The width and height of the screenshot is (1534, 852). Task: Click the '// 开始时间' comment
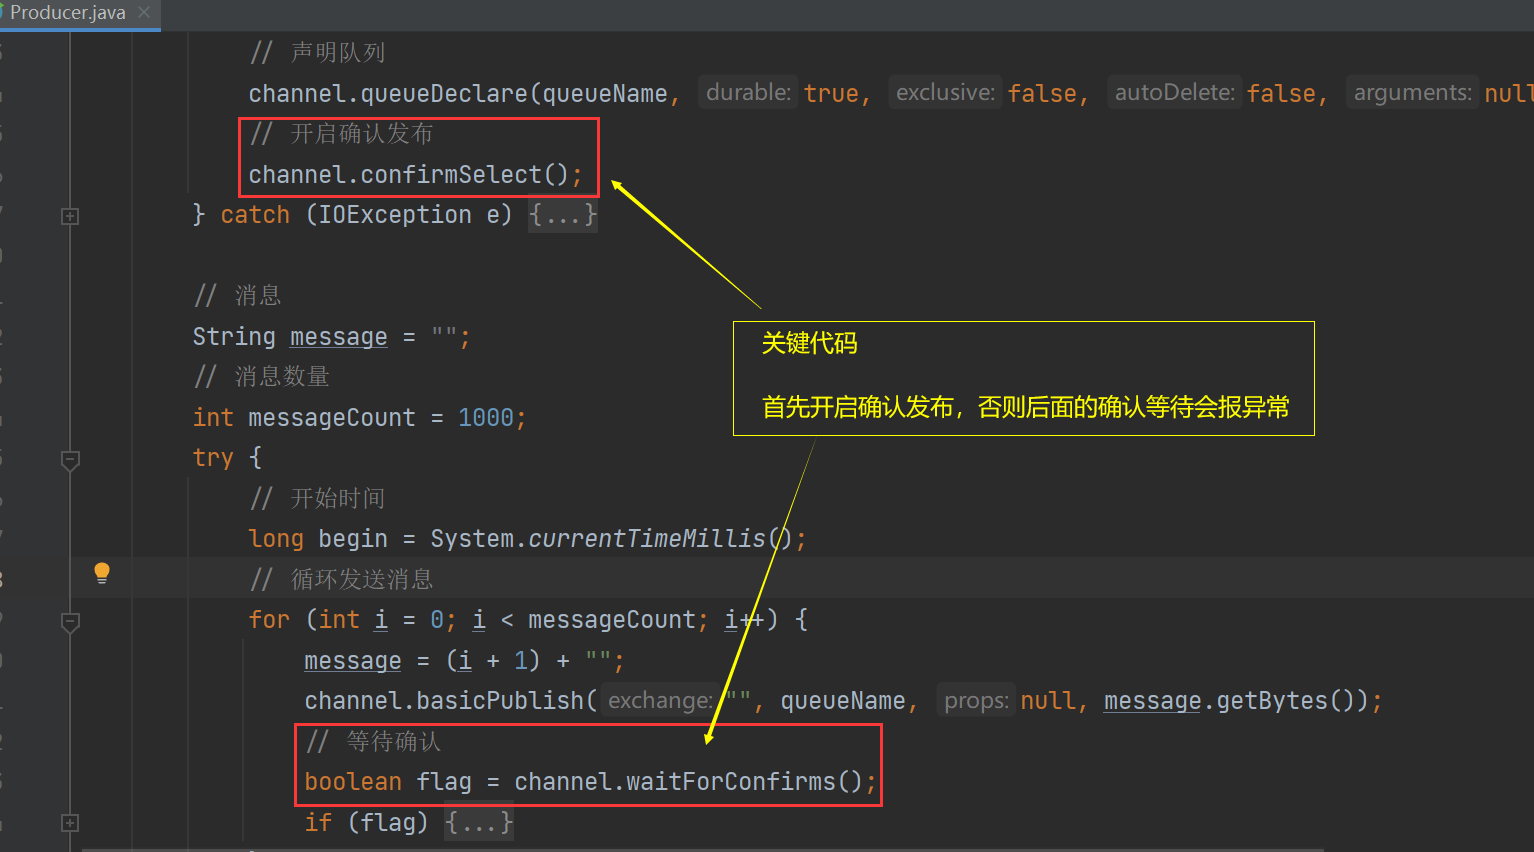(x=317, y=499)
